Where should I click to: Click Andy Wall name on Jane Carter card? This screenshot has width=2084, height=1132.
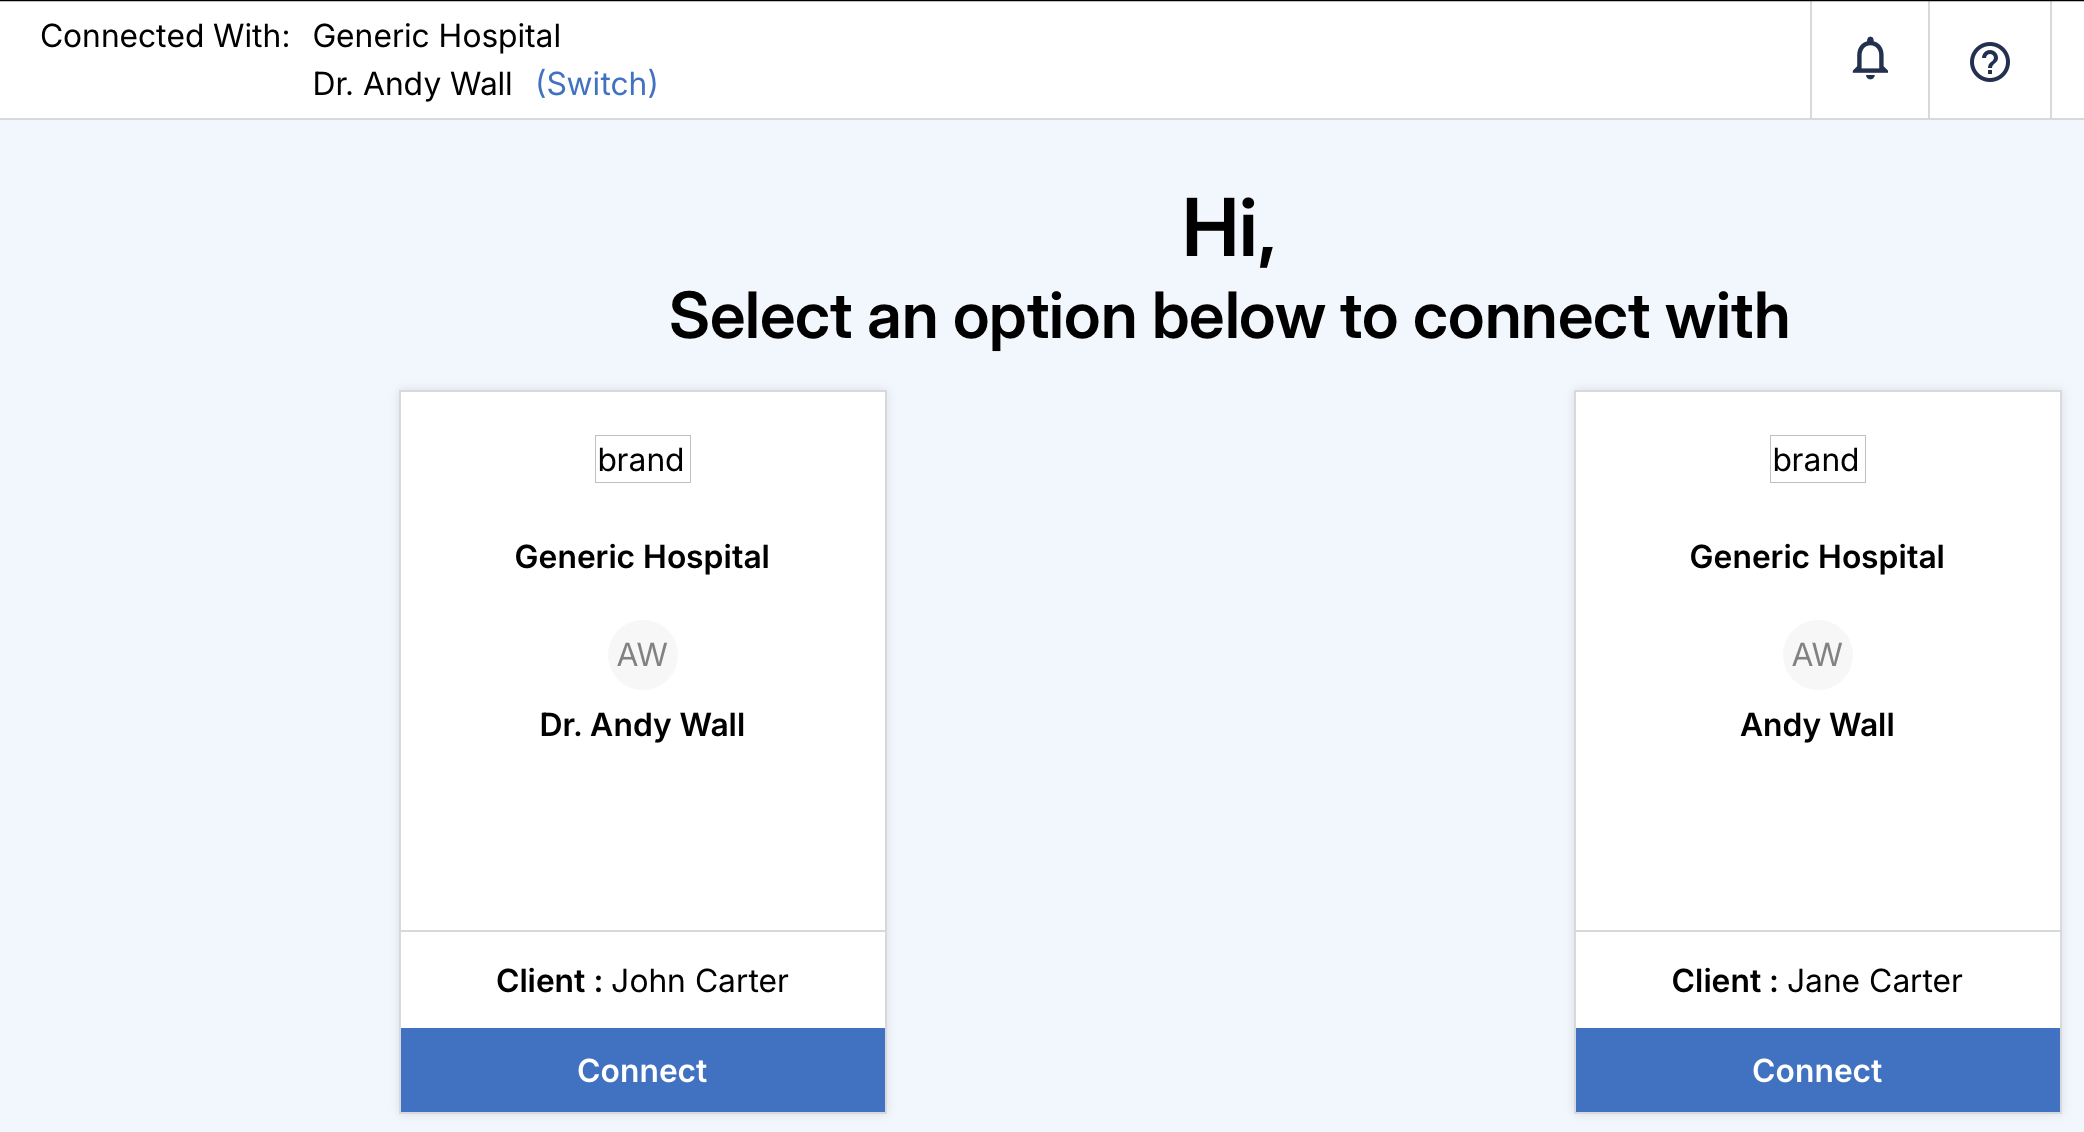1817,725
